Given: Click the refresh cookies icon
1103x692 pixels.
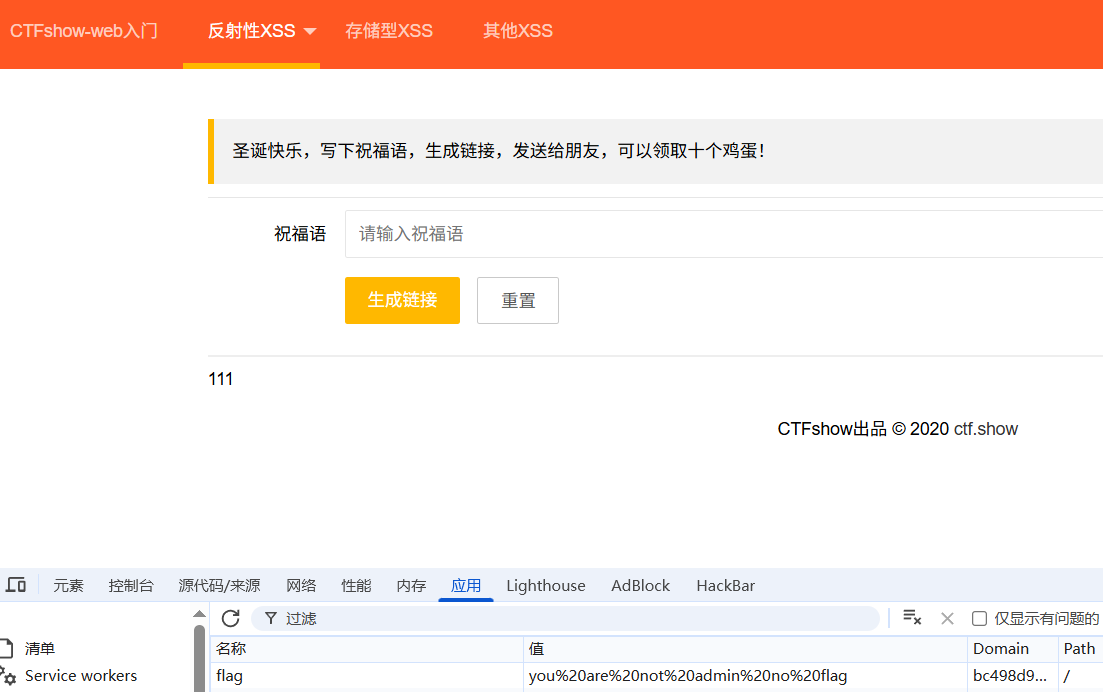Looking at the screenshot, I should [x=231, y=619].
